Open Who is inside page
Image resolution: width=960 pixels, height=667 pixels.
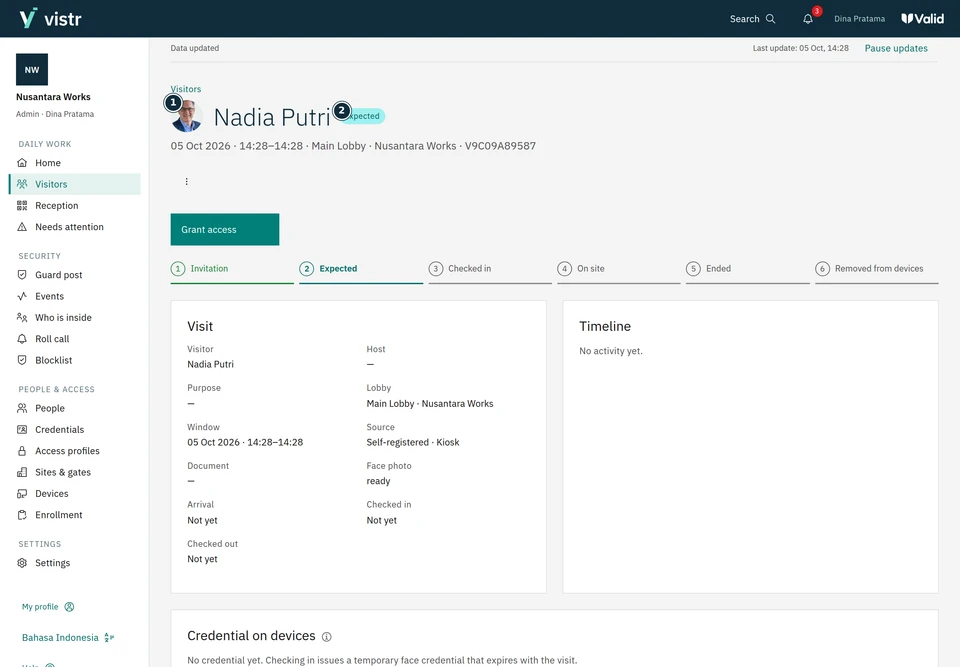pos(75,318)
